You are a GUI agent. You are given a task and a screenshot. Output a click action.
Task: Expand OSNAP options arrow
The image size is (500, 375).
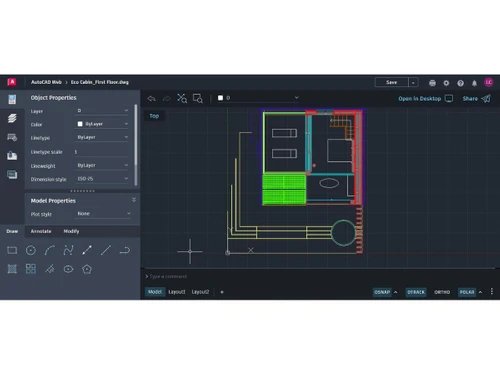(396, 292)
